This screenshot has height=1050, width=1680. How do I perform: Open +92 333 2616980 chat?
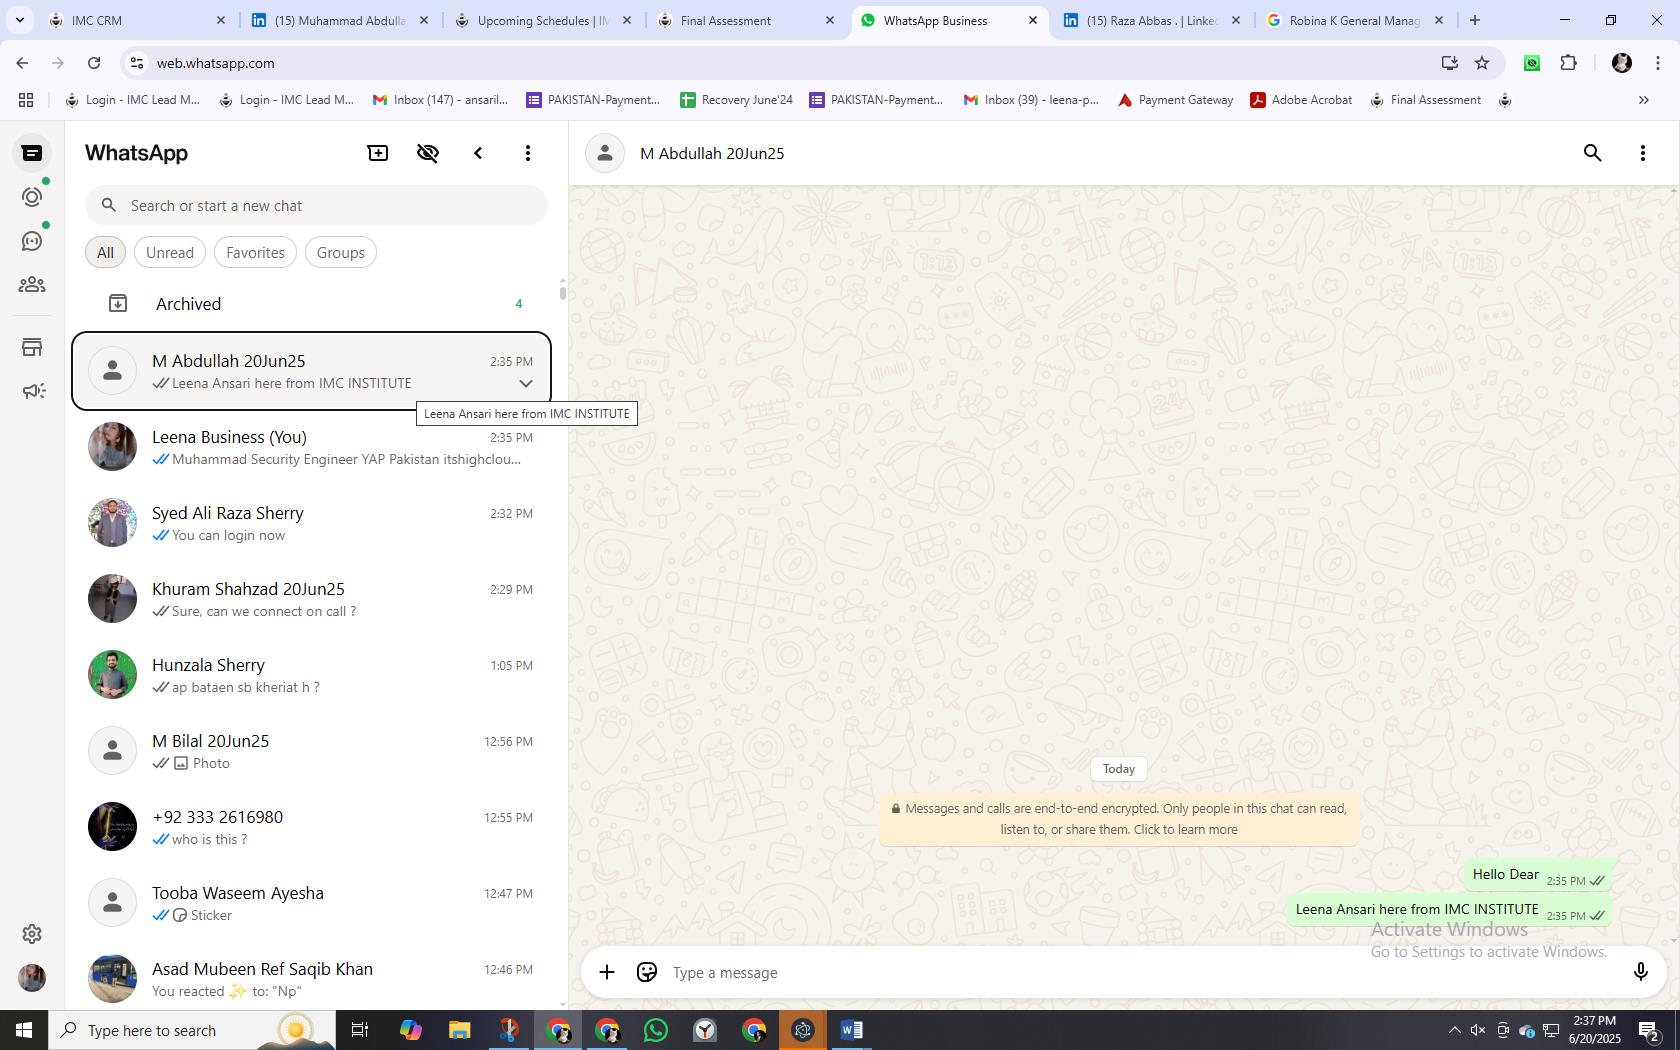[311, 827]
